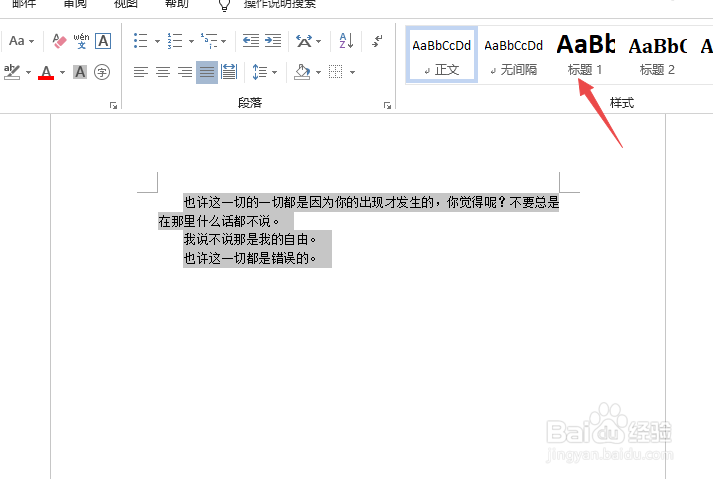Viewport: 713px width, 479px height.
Task: Apply the 标题 2 heading style
Action: 657,55
